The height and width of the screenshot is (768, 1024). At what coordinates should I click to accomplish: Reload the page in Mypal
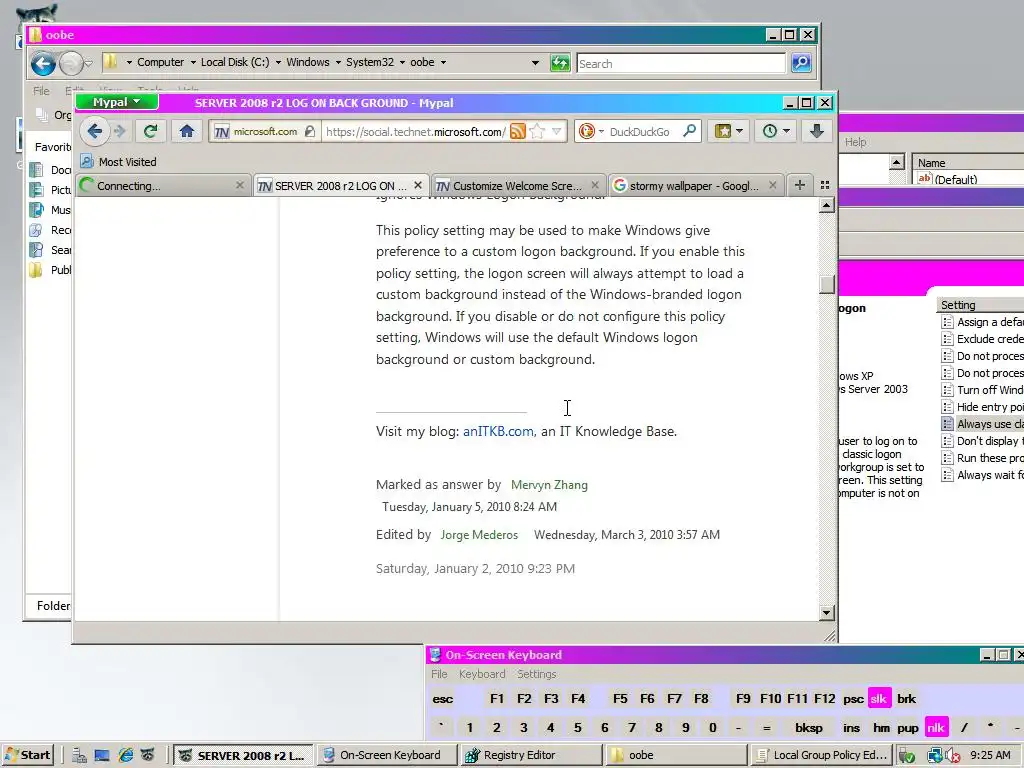tap(150, 131)
